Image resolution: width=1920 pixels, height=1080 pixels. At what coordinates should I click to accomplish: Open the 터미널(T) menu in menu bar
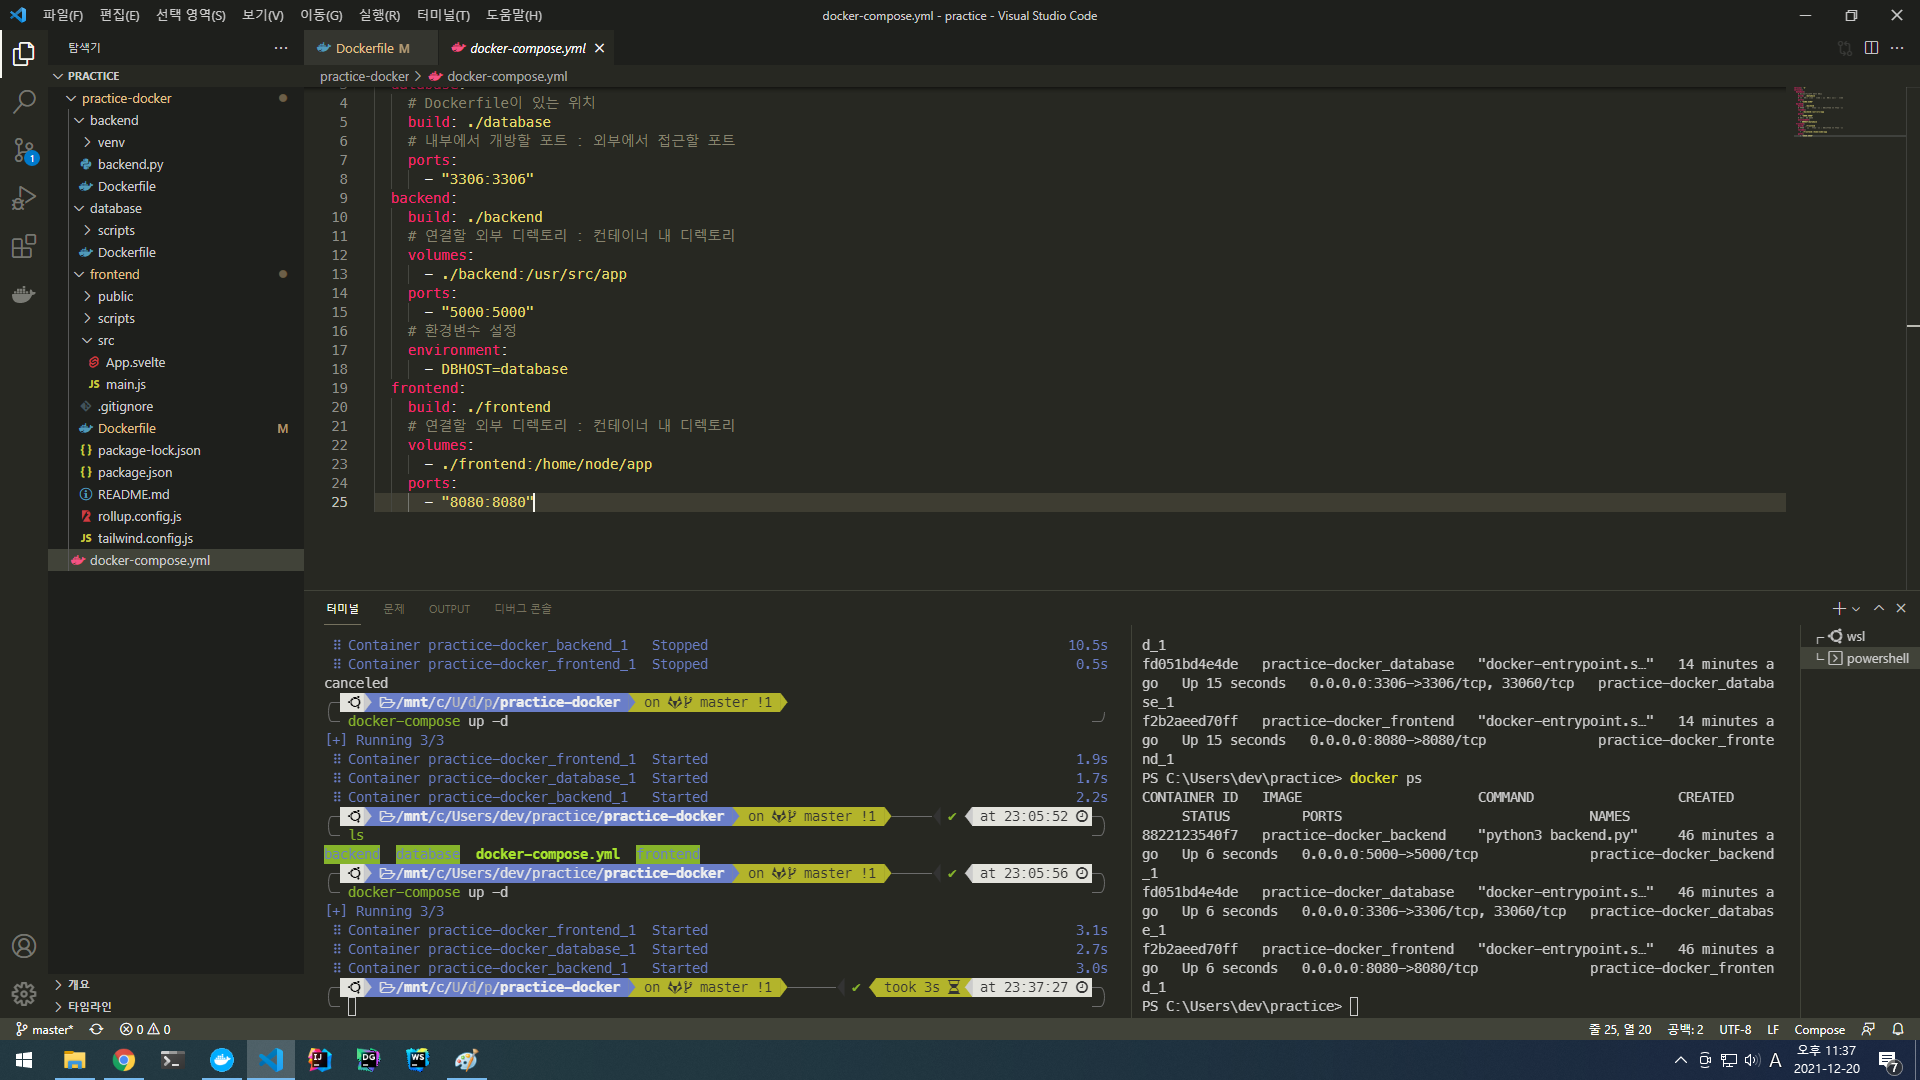coord(443,15)
